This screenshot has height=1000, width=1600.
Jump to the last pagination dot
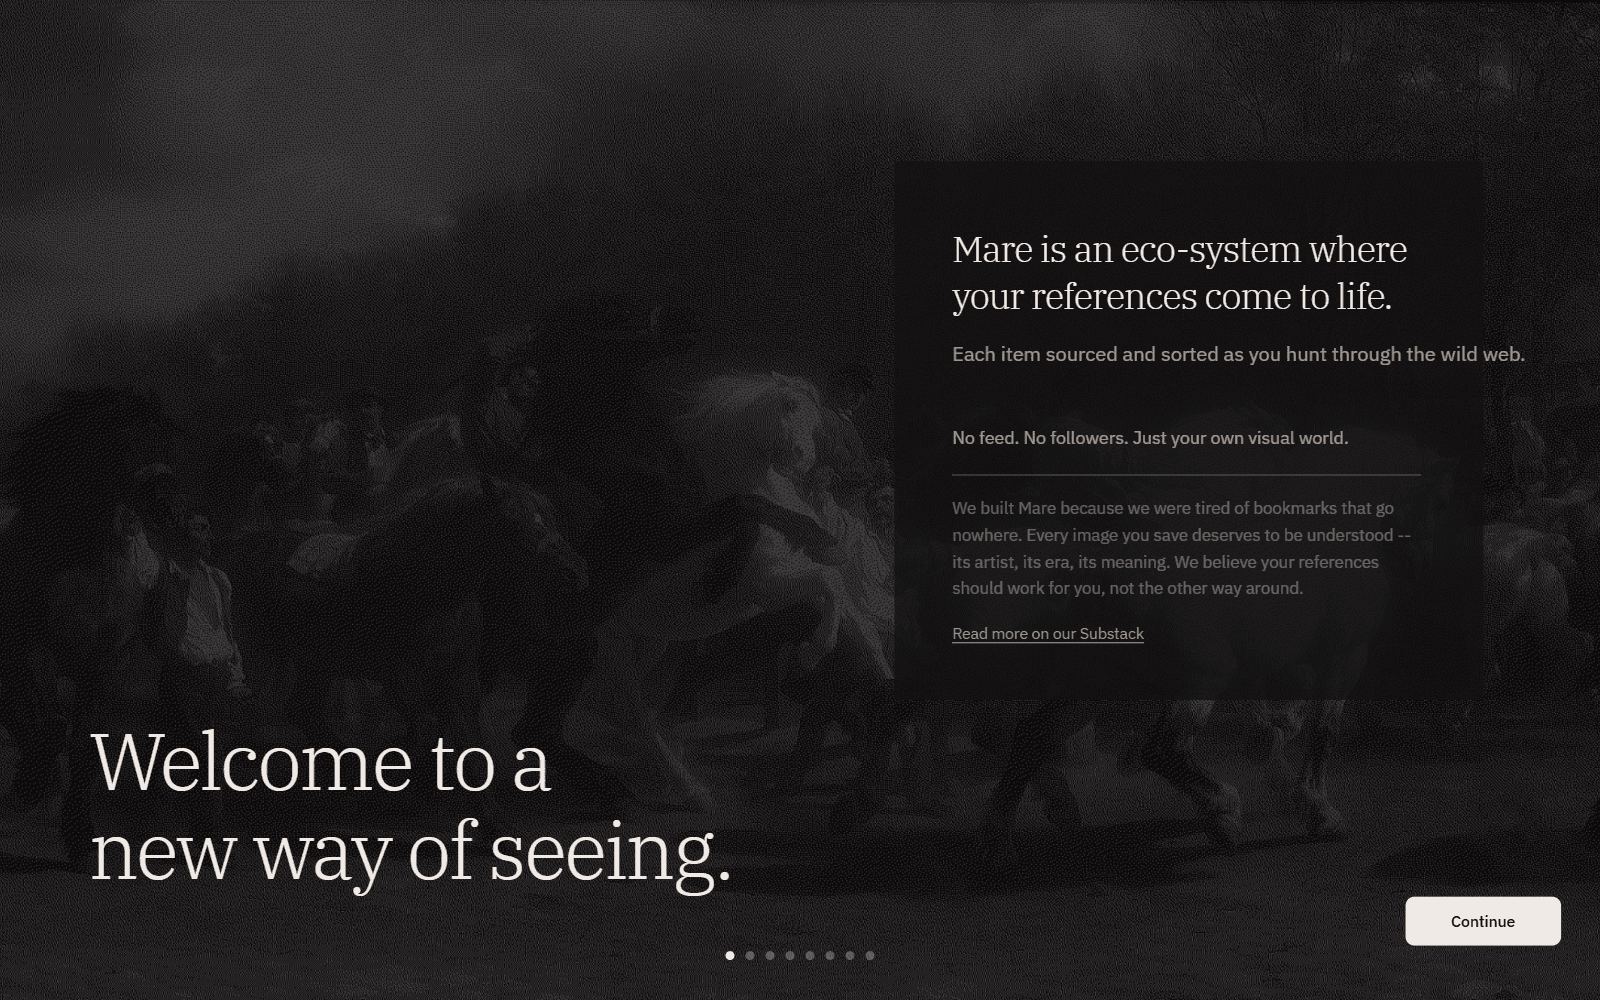(870, 955)
